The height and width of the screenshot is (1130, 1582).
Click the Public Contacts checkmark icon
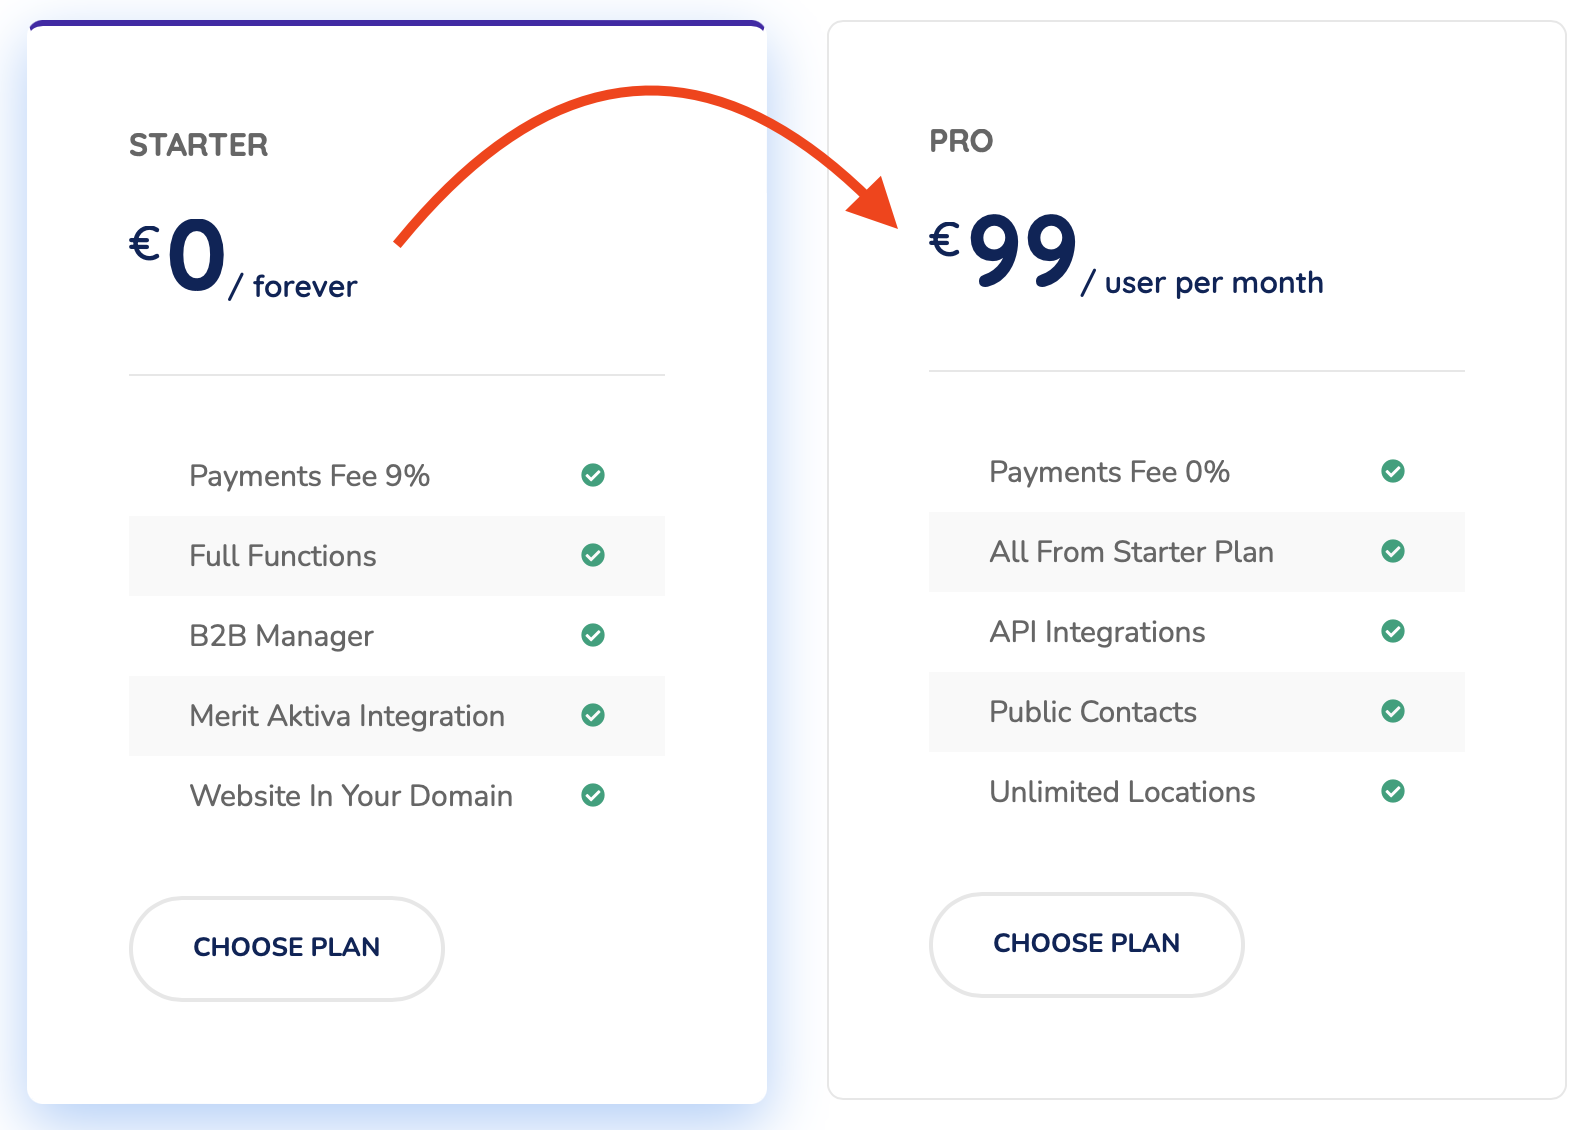[1393, 711]
